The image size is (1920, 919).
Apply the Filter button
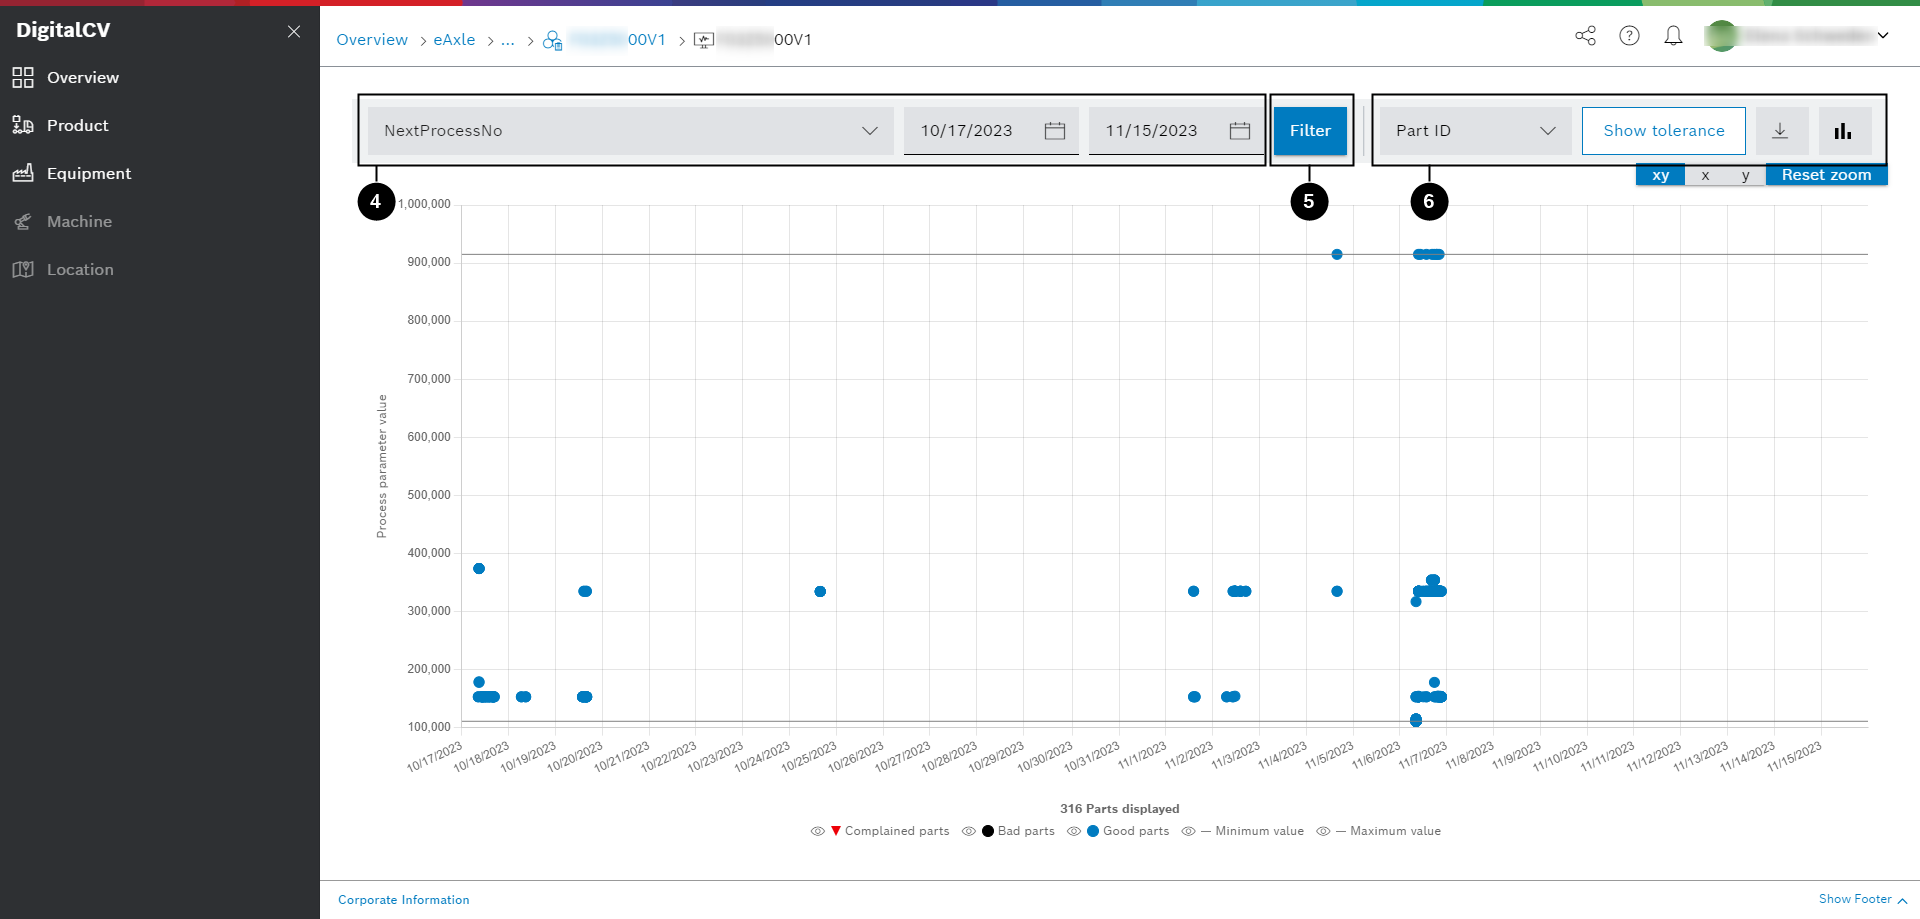[1310, 130]
